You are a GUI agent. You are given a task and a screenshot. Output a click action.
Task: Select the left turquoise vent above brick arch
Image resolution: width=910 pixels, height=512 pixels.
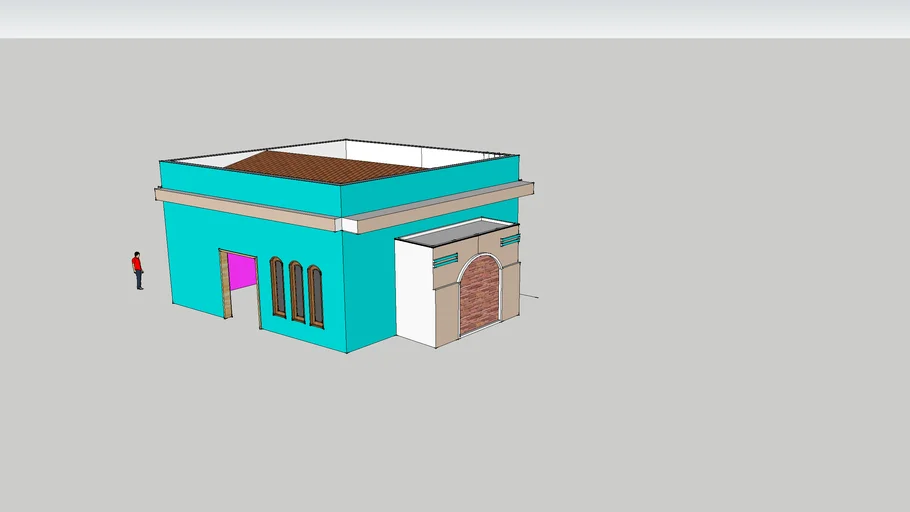click(x=445, y=259)
